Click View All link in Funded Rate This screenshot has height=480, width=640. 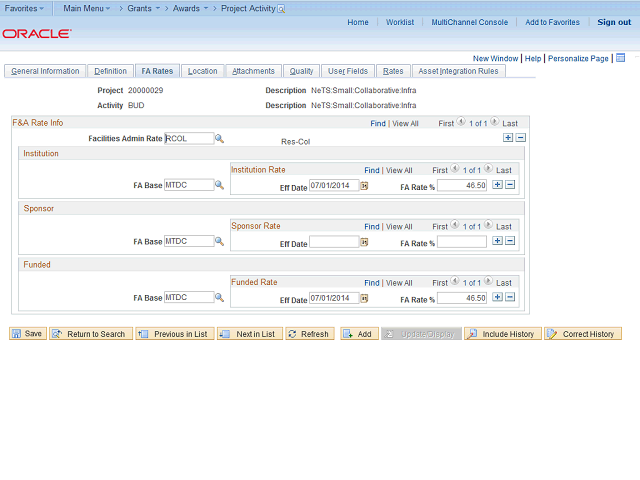[399, 283]
